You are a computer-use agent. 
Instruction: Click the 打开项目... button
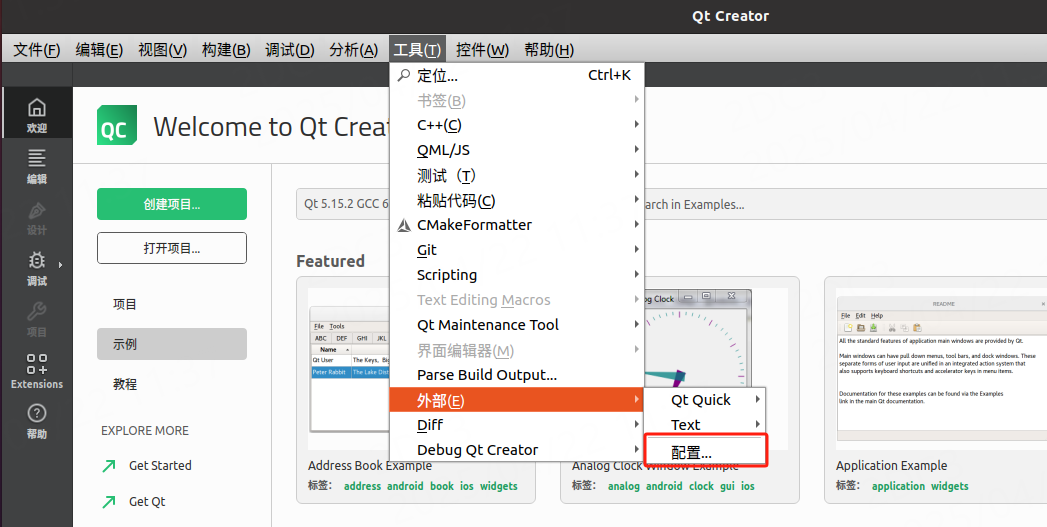point(172,248)
